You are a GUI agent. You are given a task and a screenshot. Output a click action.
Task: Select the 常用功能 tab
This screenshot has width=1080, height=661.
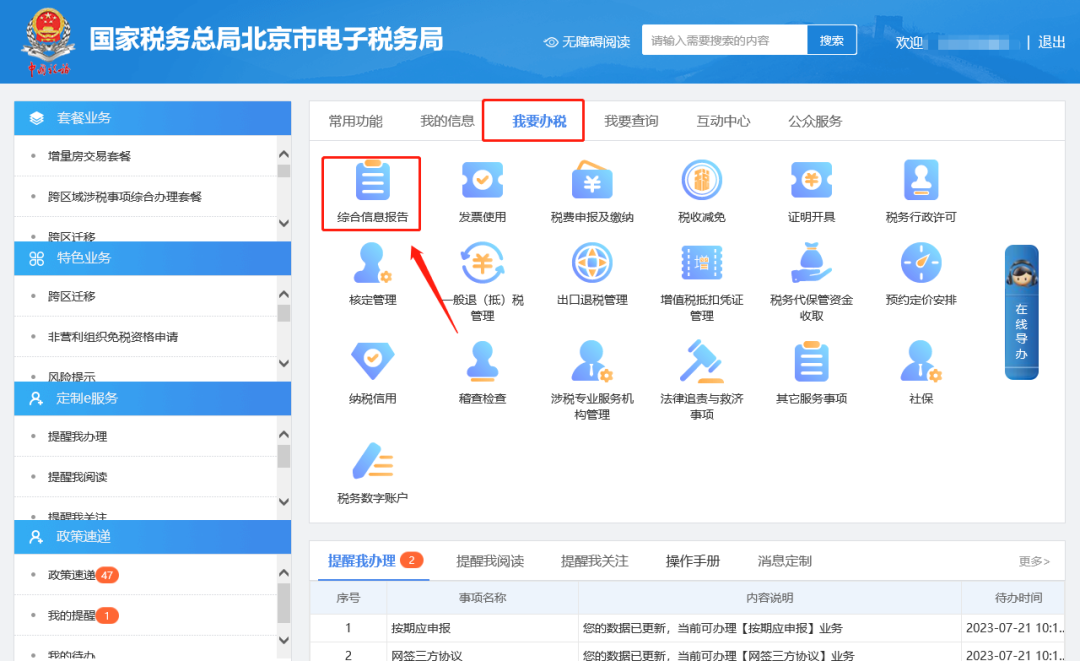355,121
